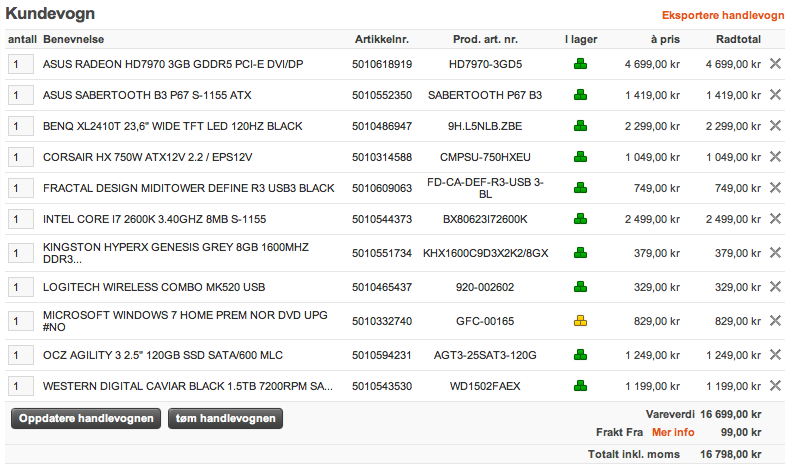The width and height of the screenshot is (800, 469).
Task: Click article number 5010465437
Action: point(382,287)
